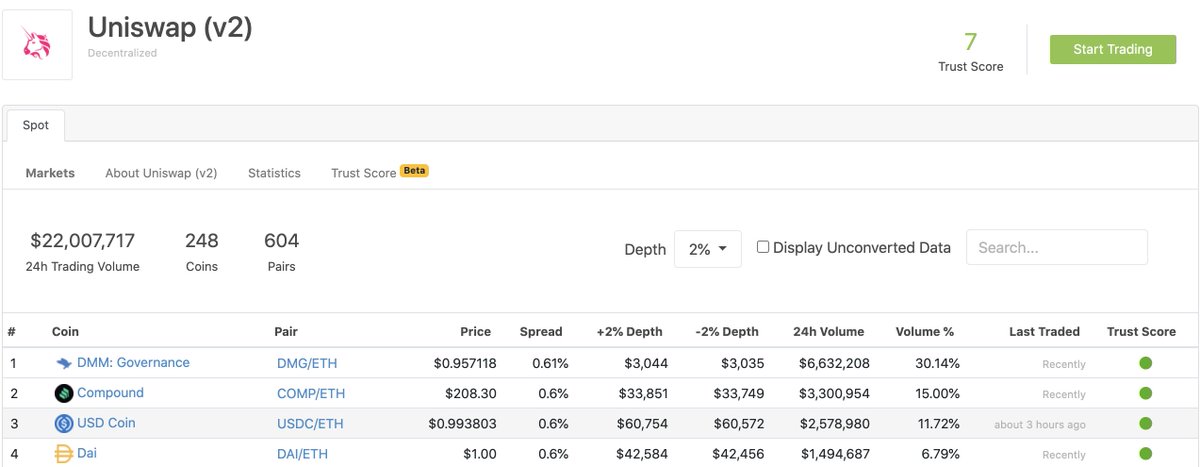Sort table by Spread column header
1200x467 pixels.
click(541, 332)
